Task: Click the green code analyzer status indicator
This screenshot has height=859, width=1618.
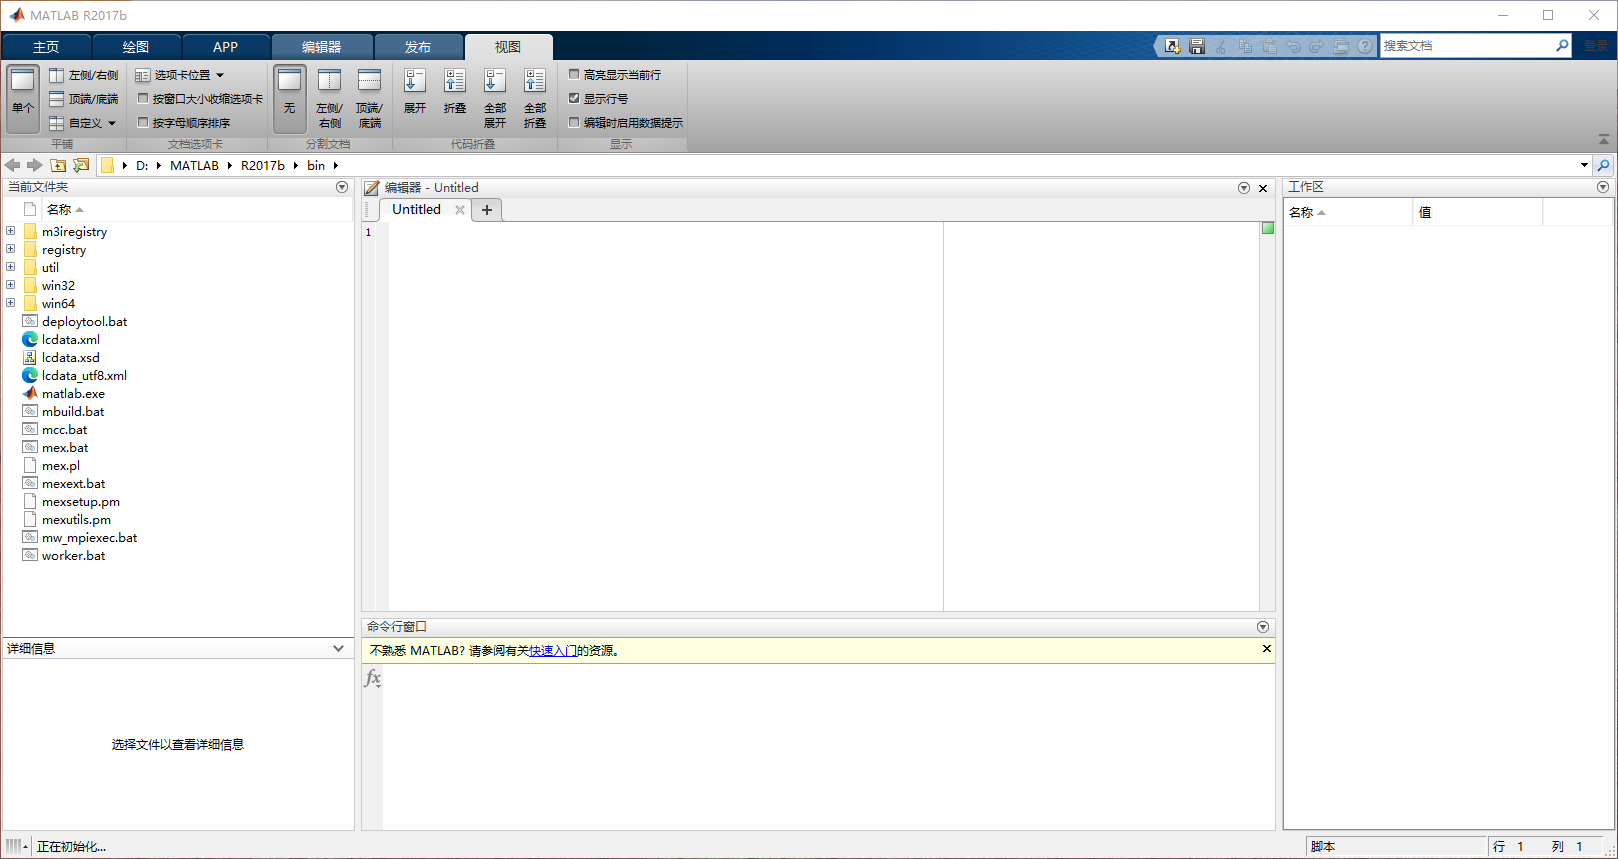Action: click(1268, 228)
